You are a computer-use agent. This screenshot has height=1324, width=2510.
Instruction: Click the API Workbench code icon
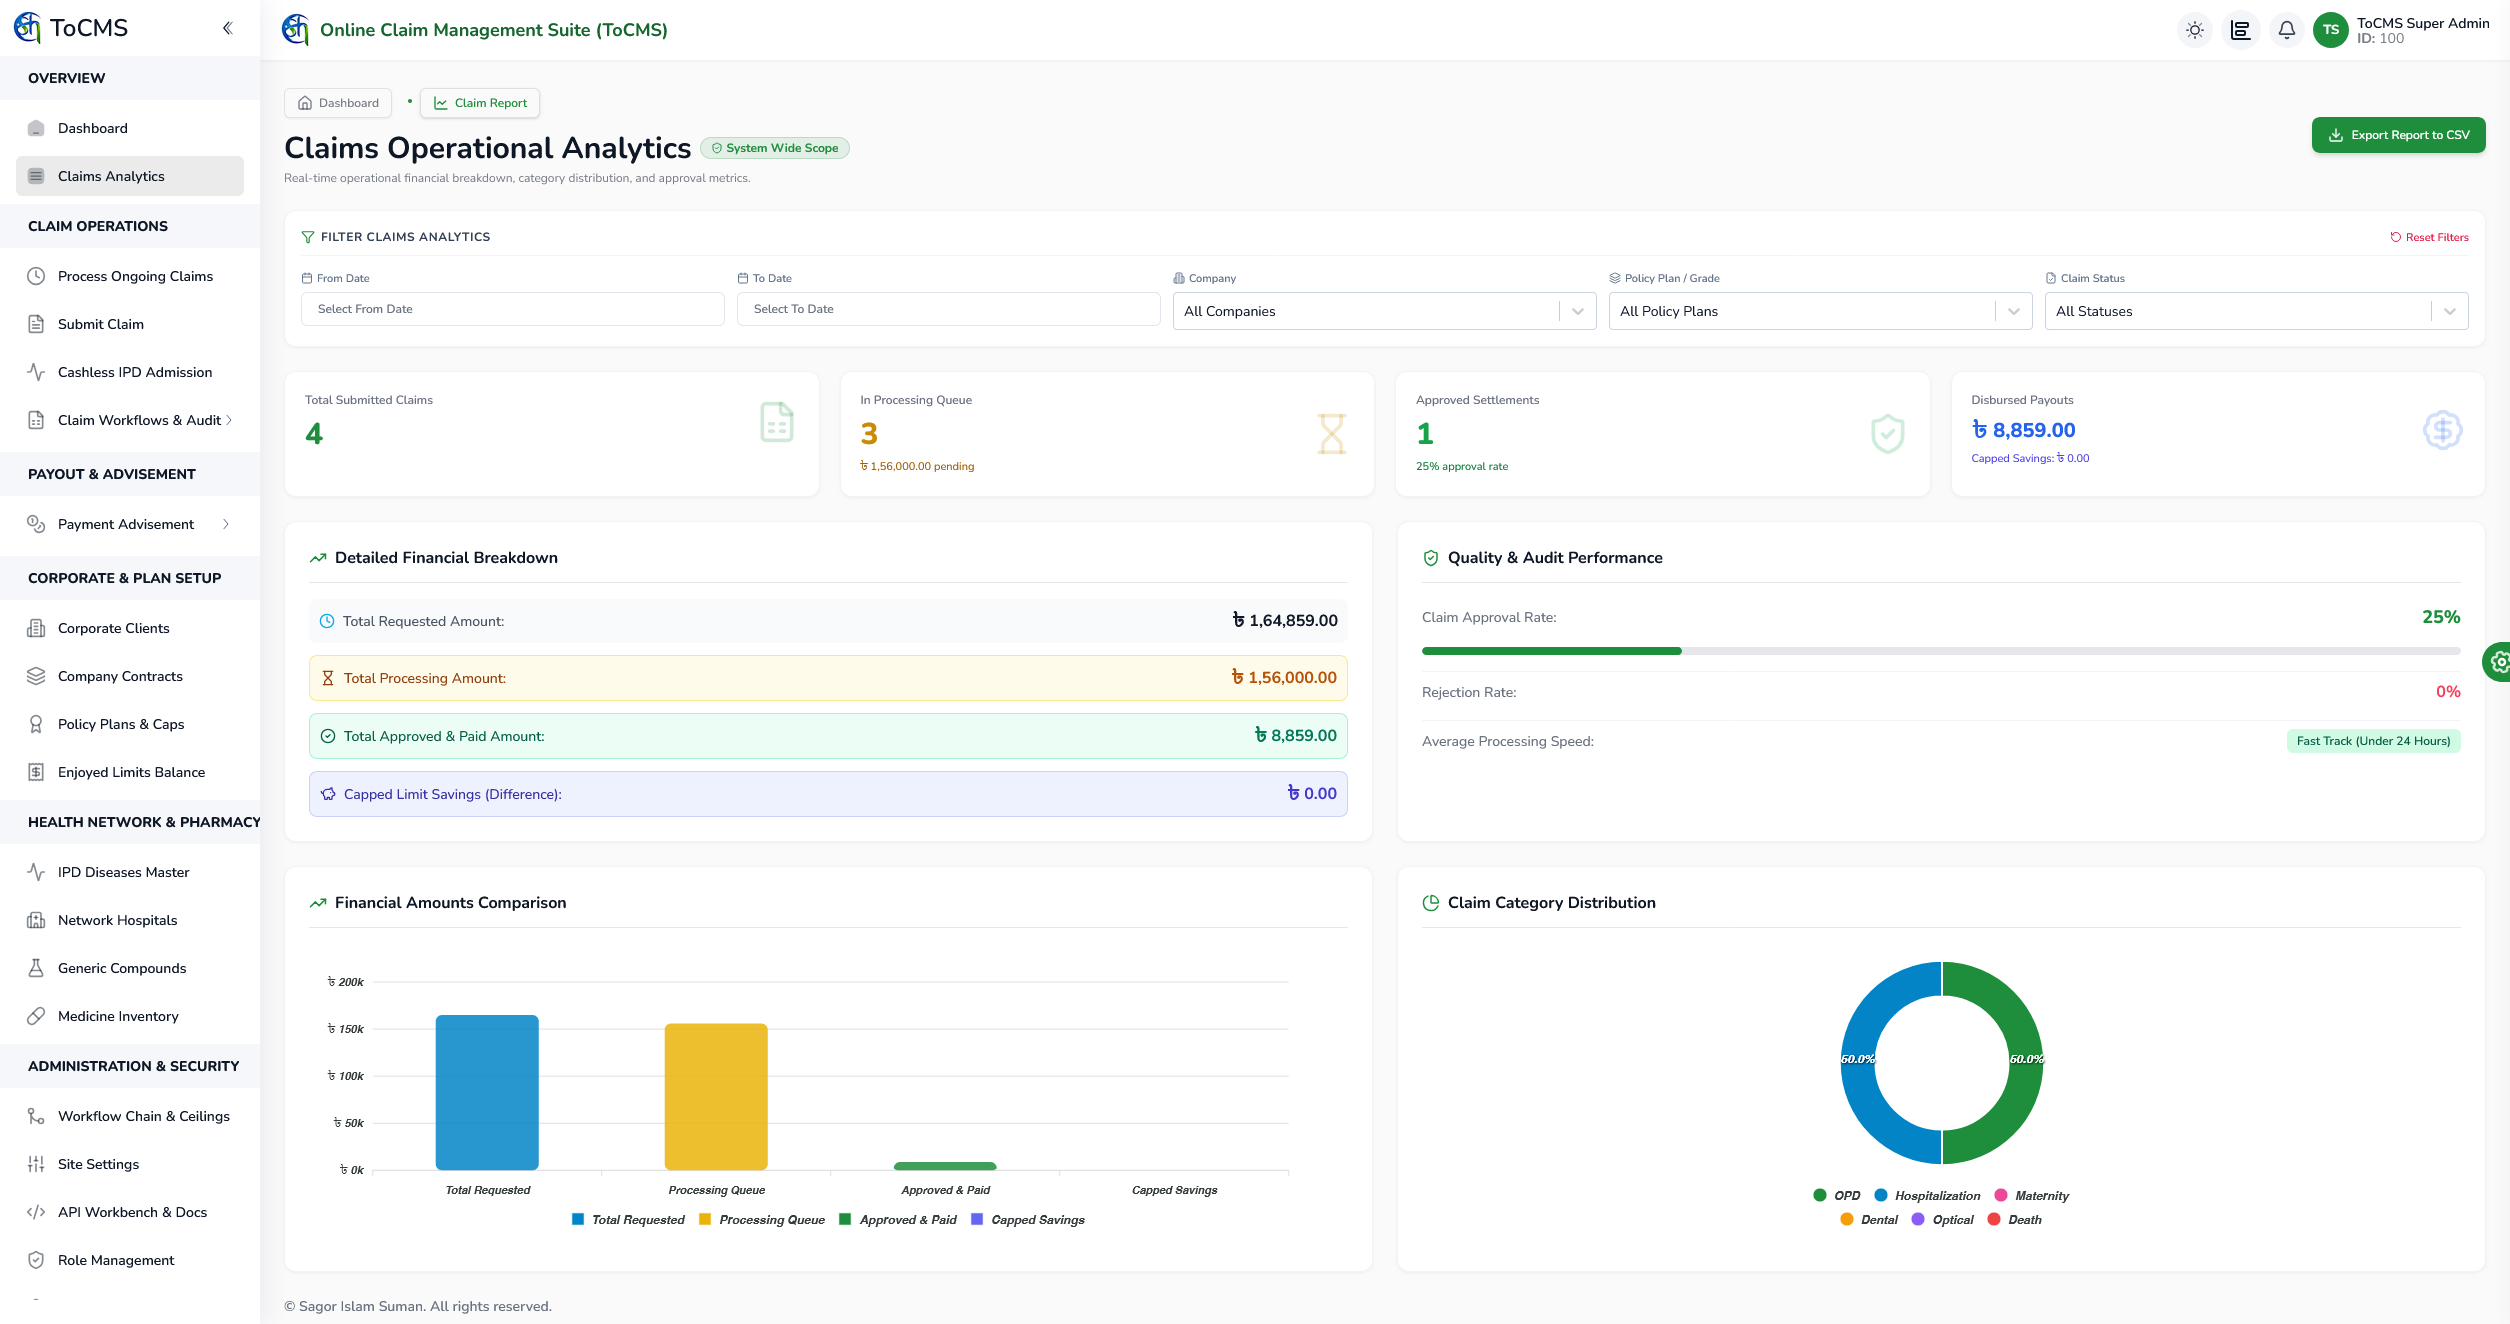point(36,1212)
